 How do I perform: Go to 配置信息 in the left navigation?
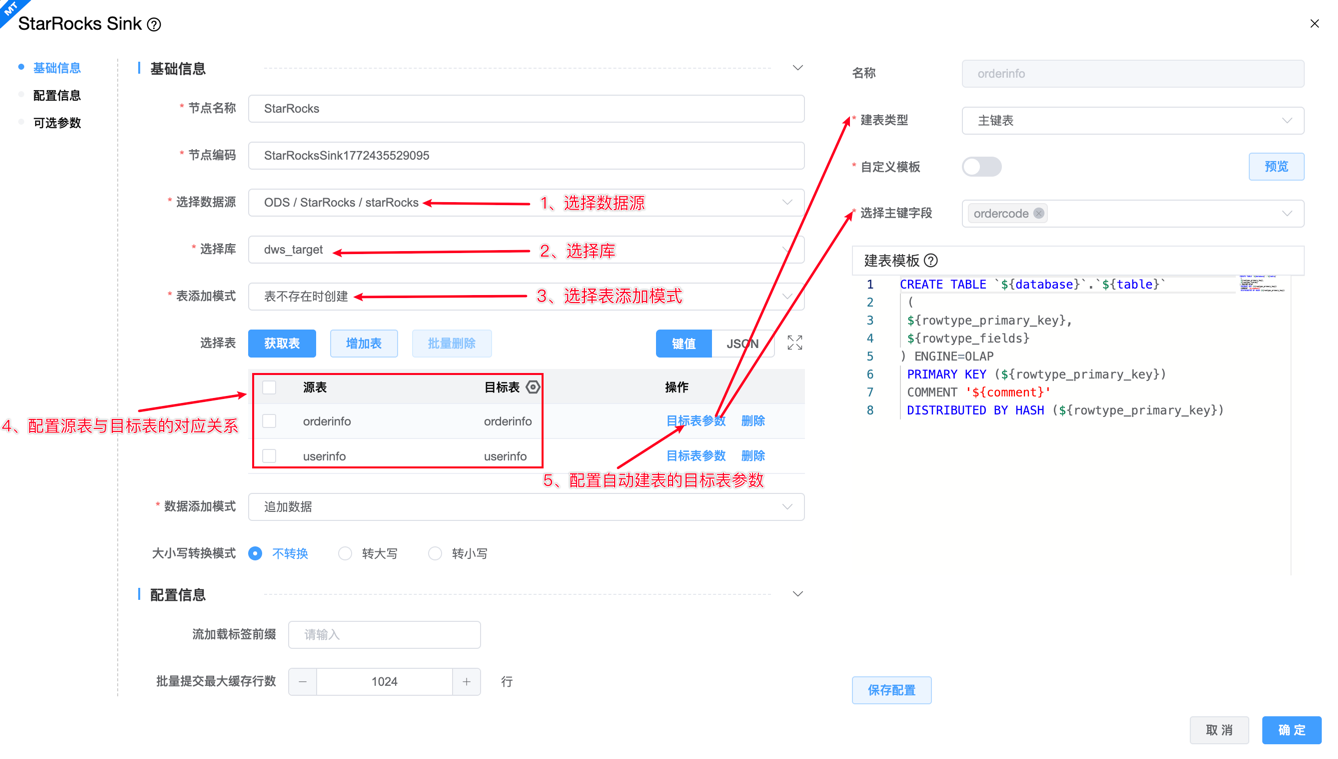[57, 96]
